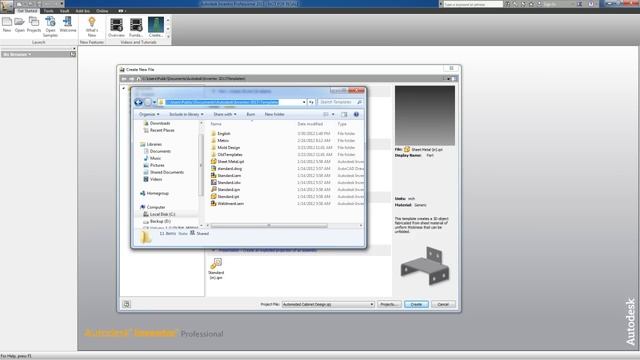Switch to Vault ribbon tab
The height and width of the screenshot is (360, 640).
pos(64,11)
